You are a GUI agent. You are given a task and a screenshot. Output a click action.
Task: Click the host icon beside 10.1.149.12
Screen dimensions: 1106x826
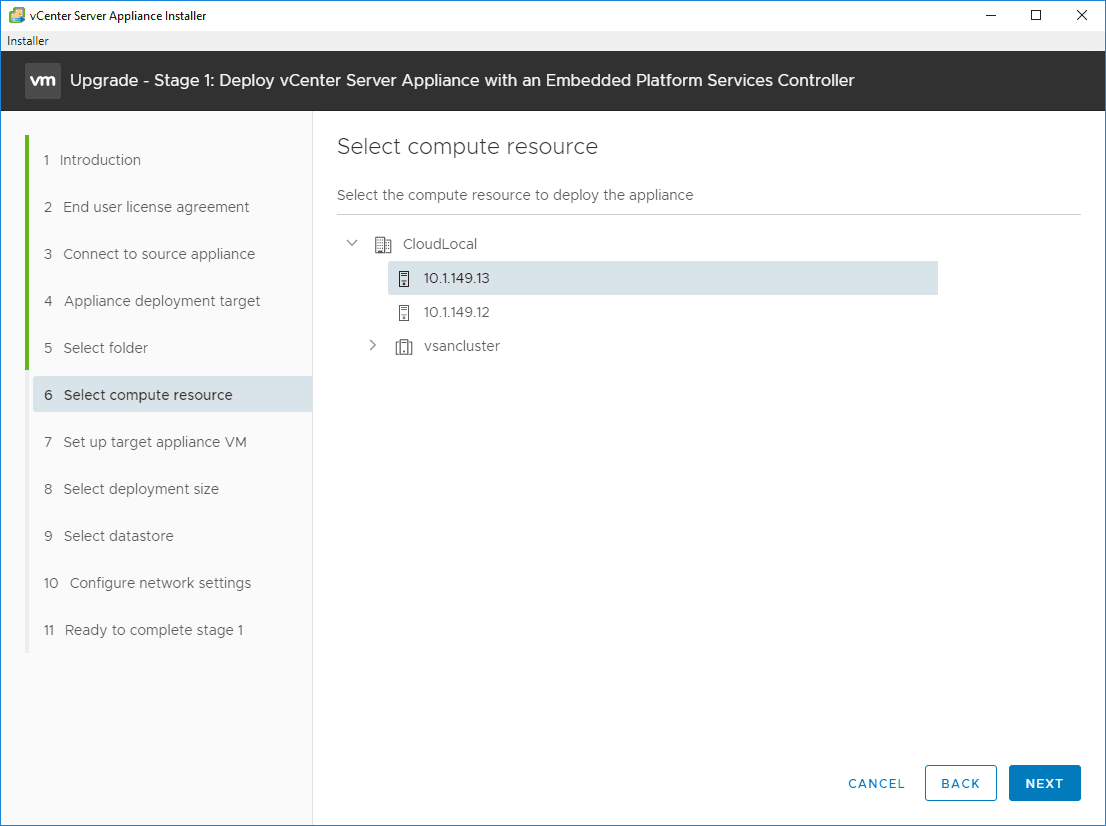click(x=404, y=313)
